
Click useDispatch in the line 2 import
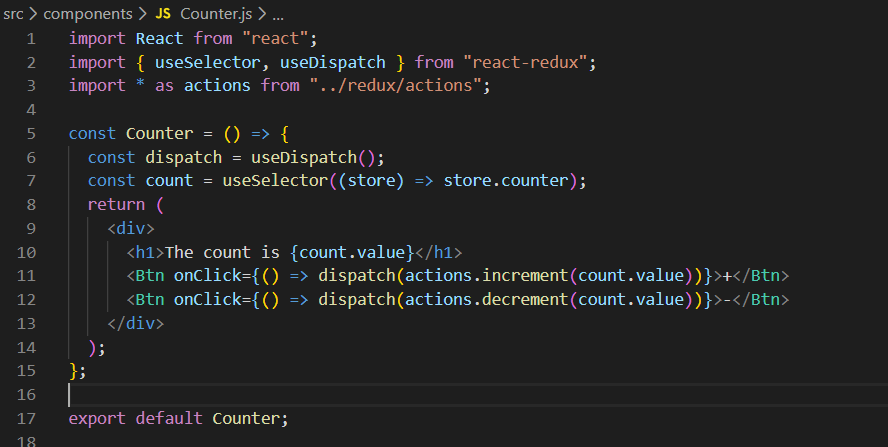[x=332, y=62]
